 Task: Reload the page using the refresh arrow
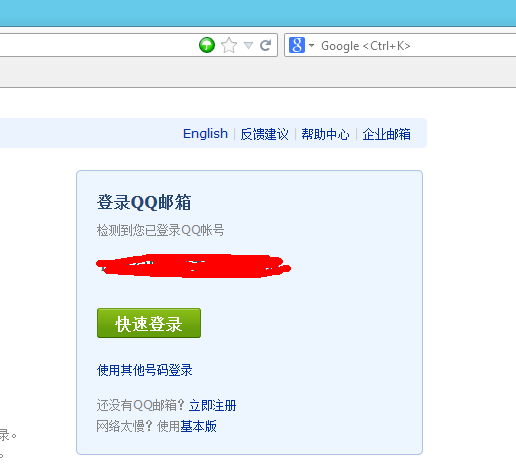(265, 45)
